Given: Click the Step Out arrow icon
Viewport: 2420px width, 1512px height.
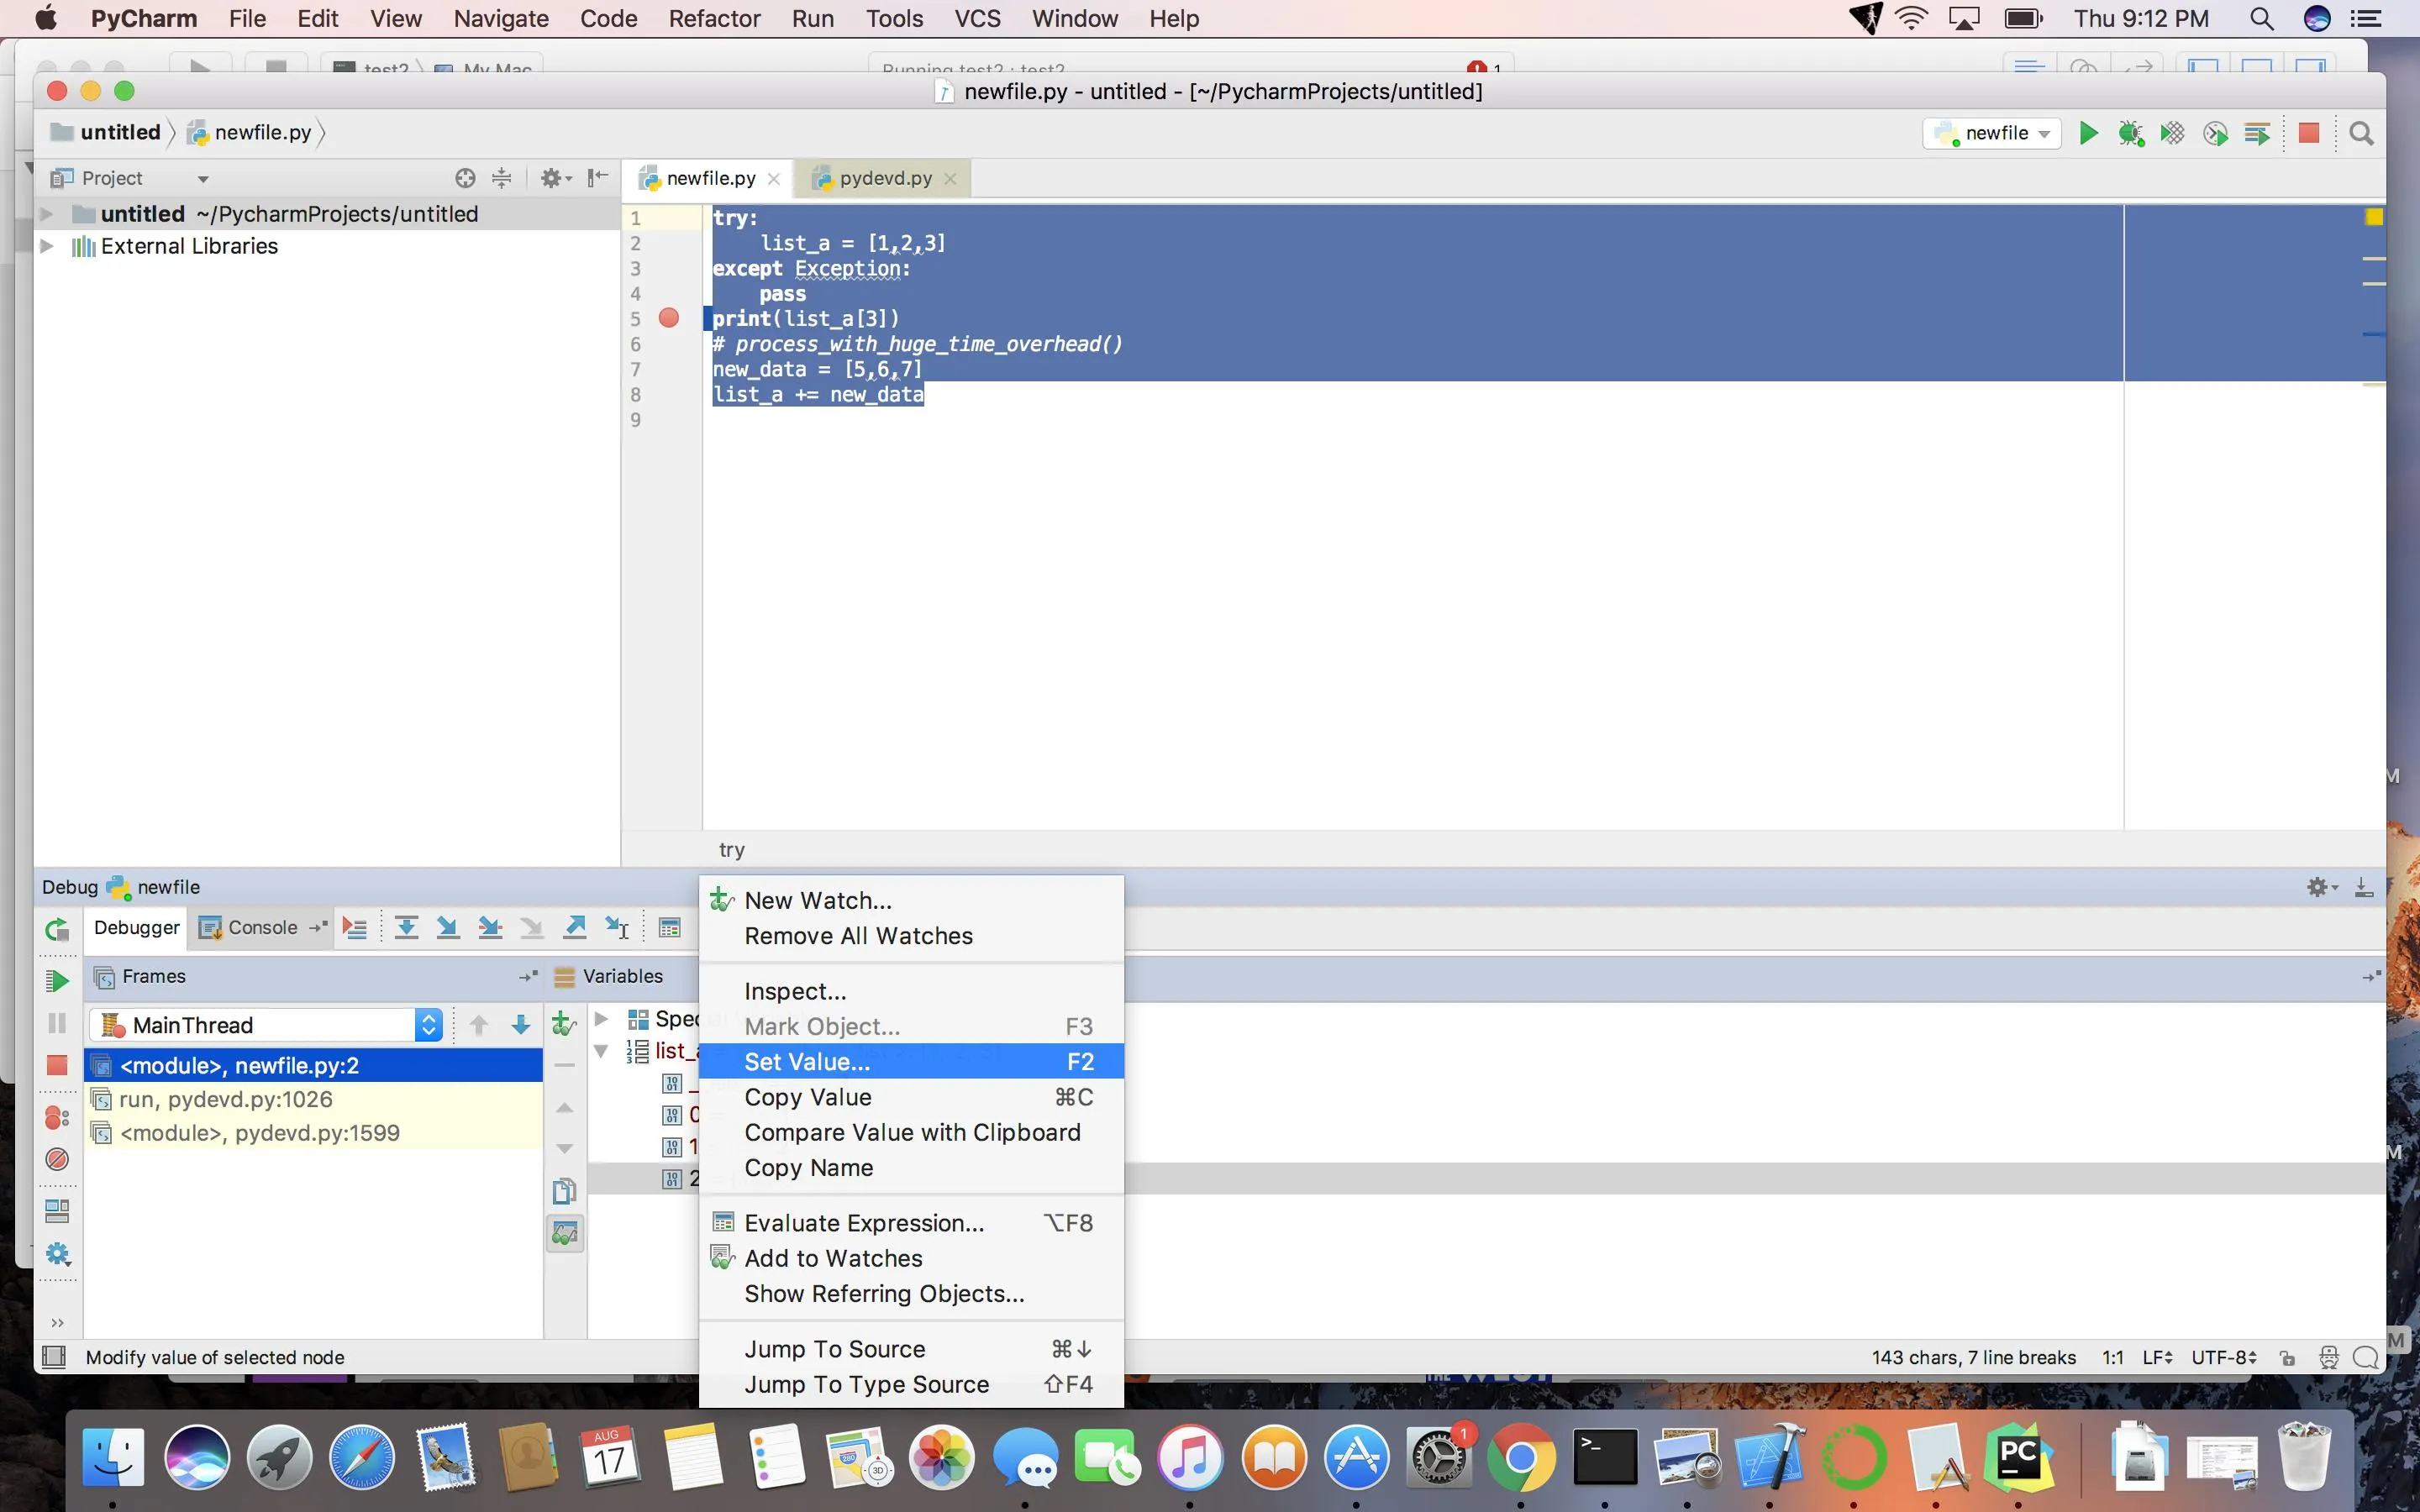Looking at the screenshot, I should [x=575, y=928].
